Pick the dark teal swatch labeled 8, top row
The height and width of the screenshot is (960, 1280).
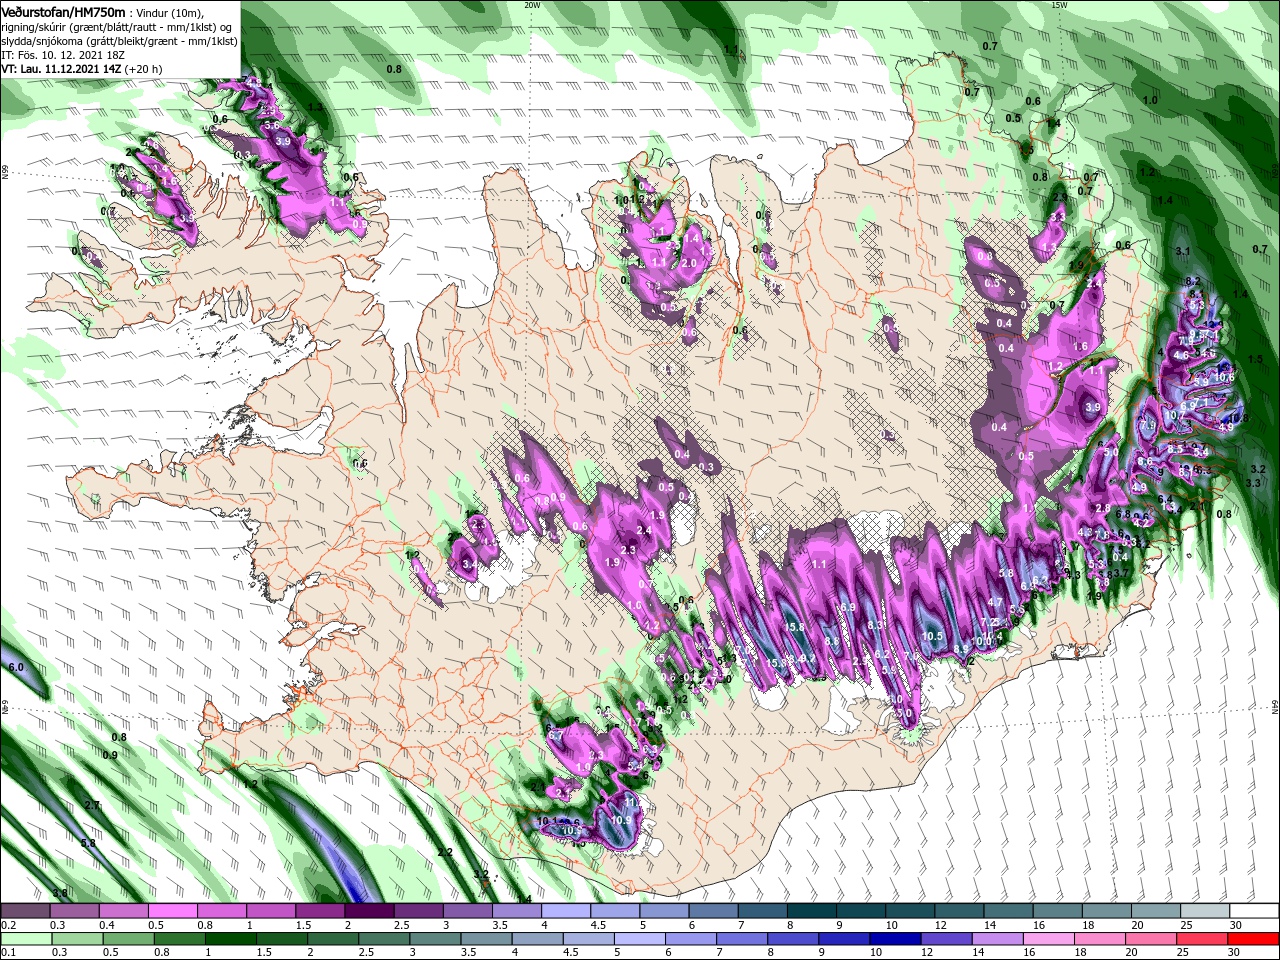coord(810,911)
